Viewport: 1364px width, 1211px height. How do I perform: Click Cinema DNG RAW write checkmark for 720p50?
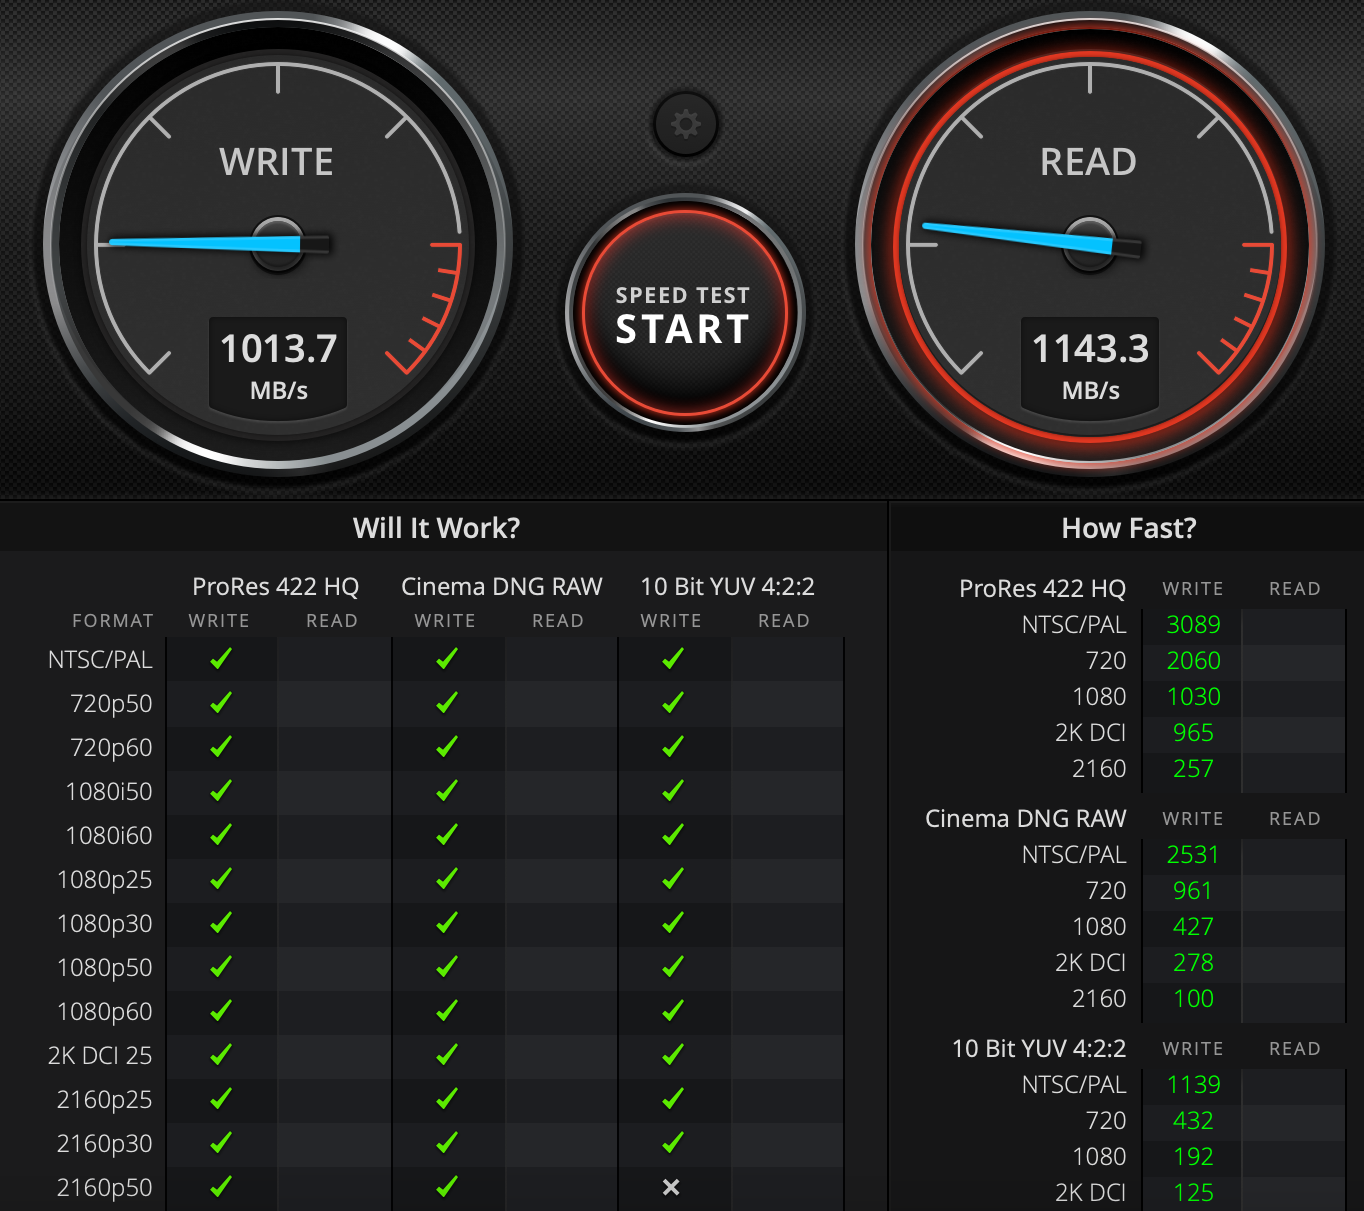447,702
